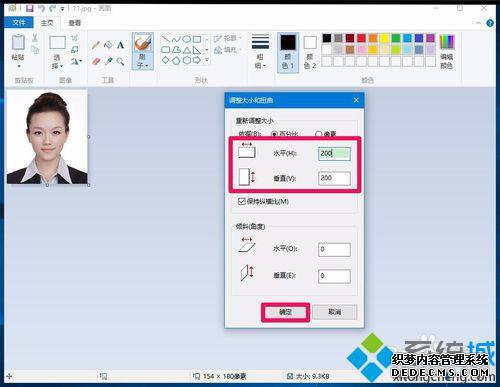Click the Edit colors rainbow icon

point(446,42)
